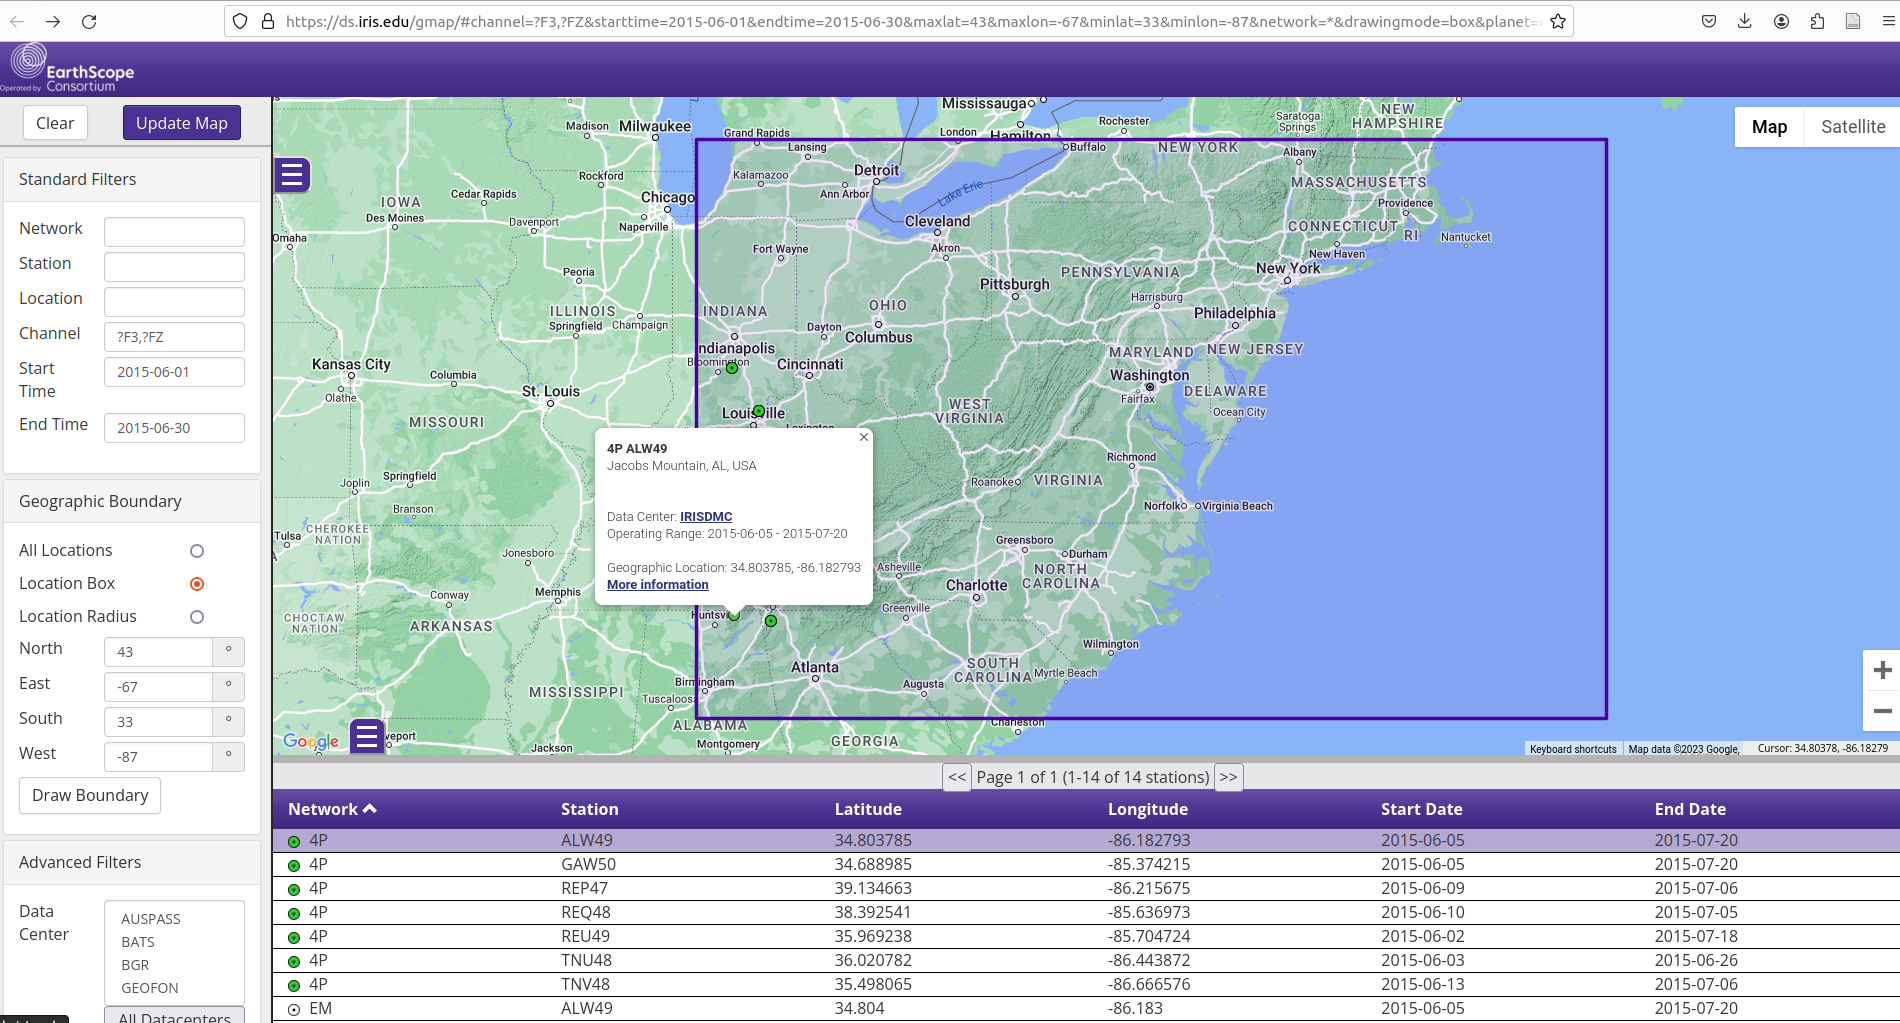Open the More information link

[x=657, y=585]
